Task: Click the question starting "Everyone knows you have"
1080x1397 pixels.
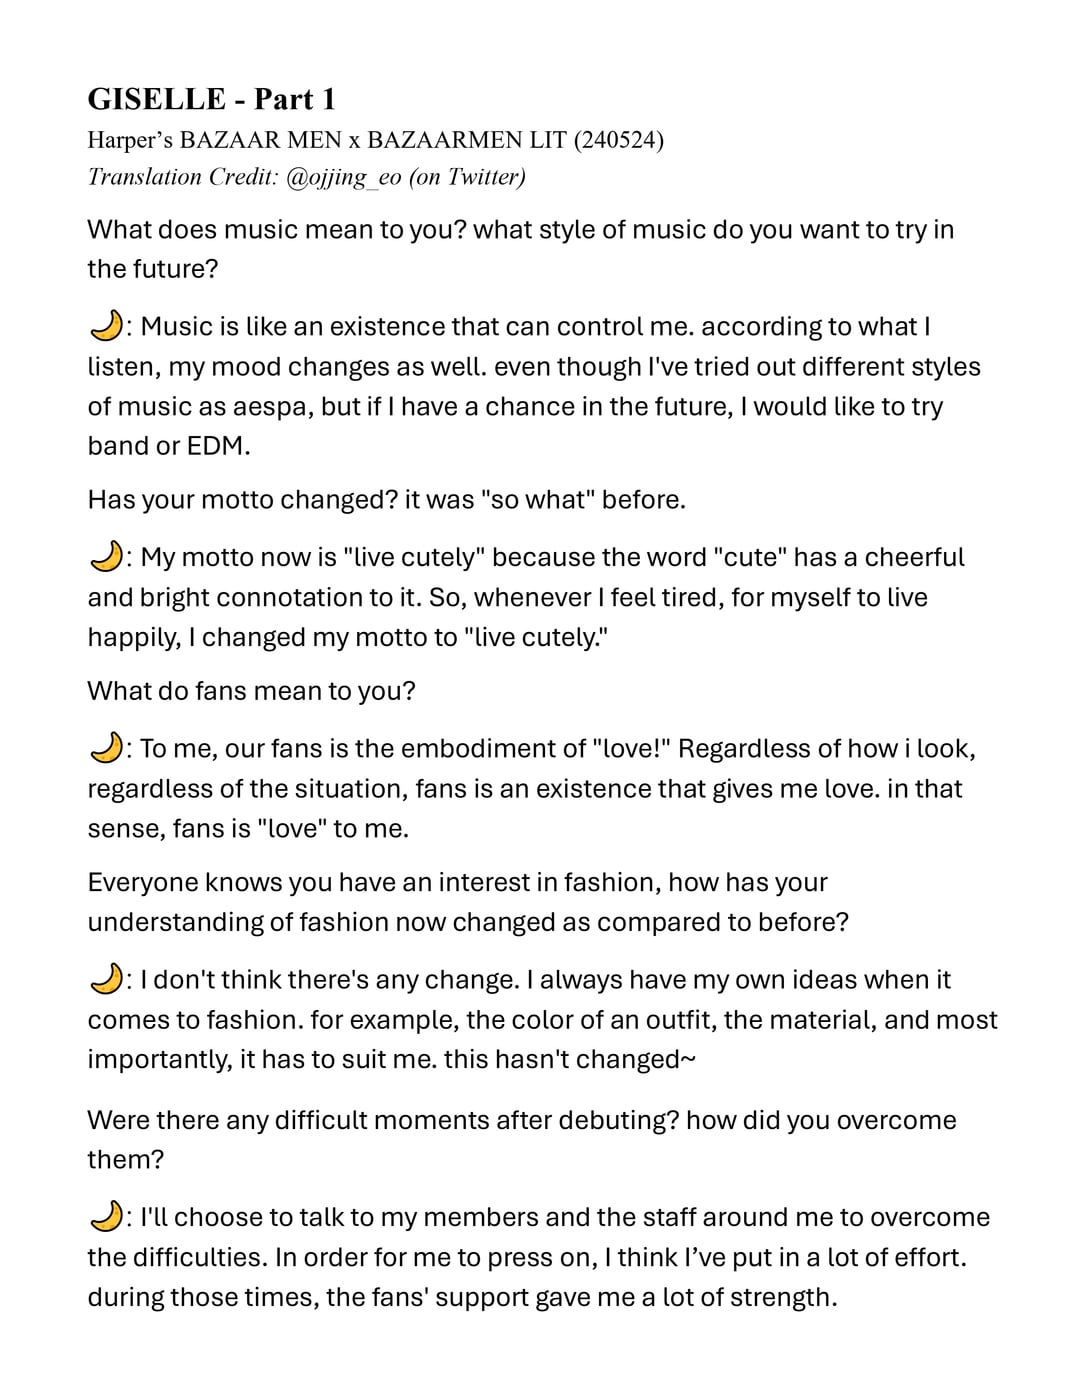Action: pos(457,882)
